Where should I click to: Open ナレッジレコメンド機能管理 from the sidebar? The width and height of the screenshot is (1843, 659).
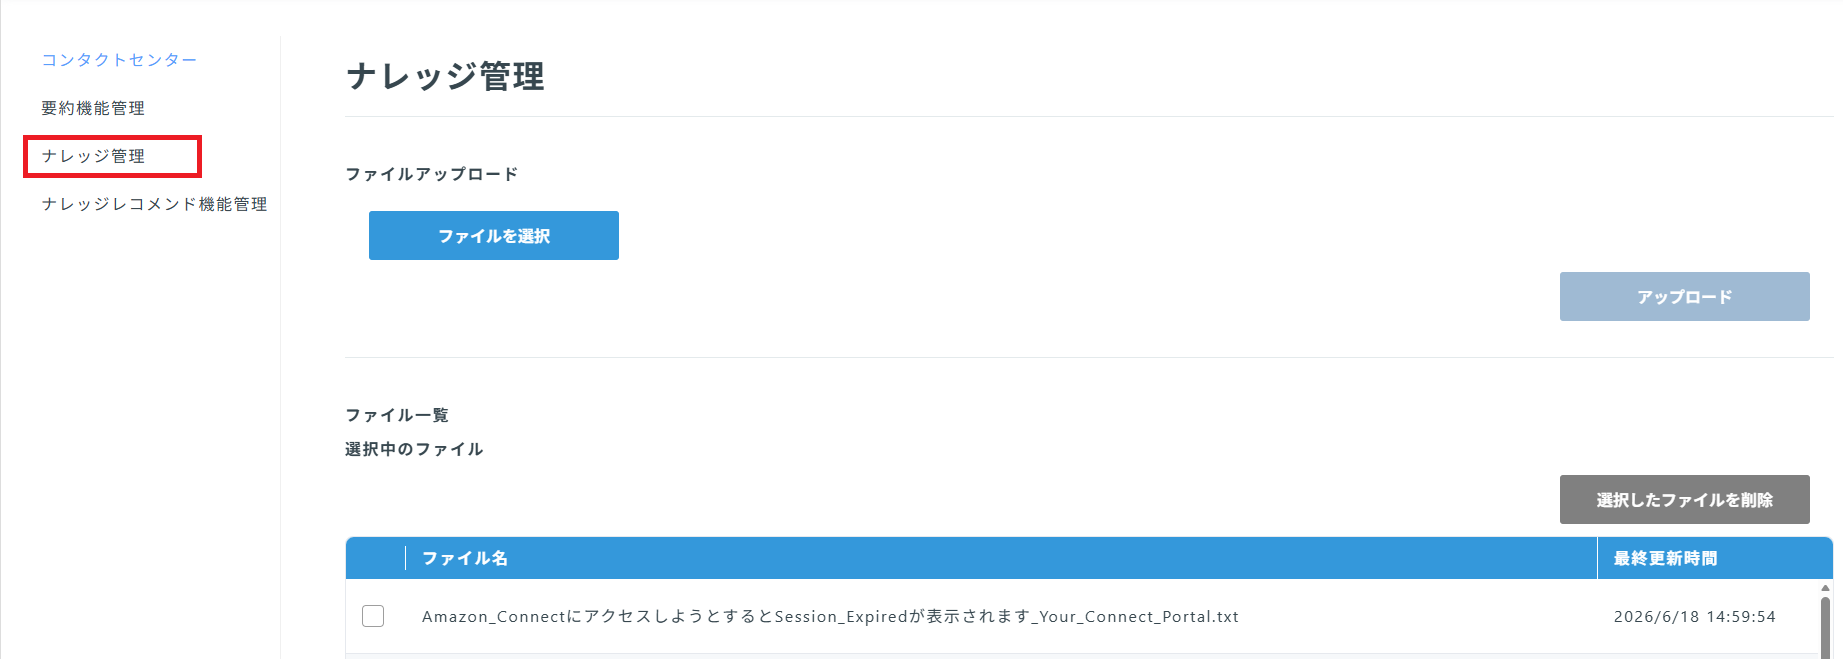[x=154, y=204]
